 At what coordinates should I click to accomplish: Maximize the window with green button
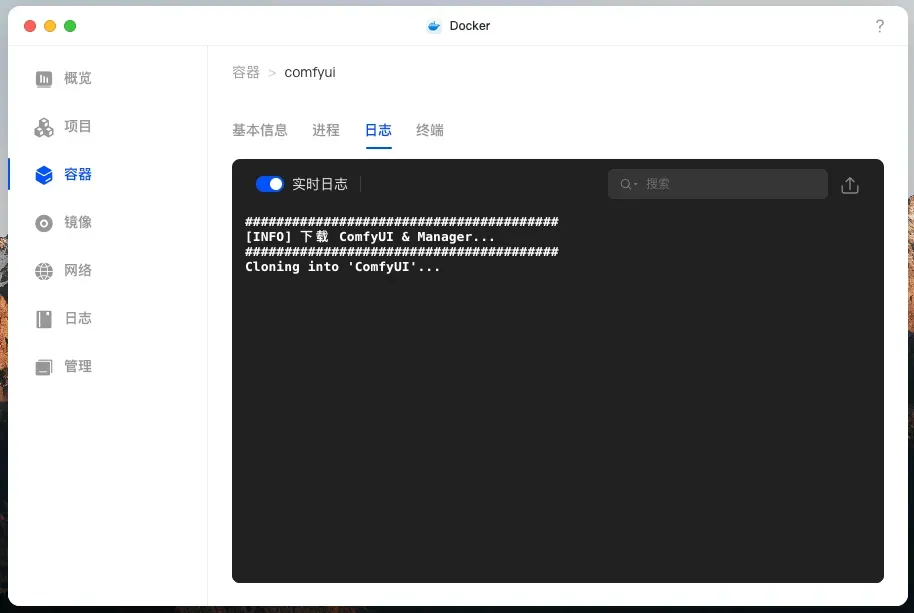pos(70,26)
